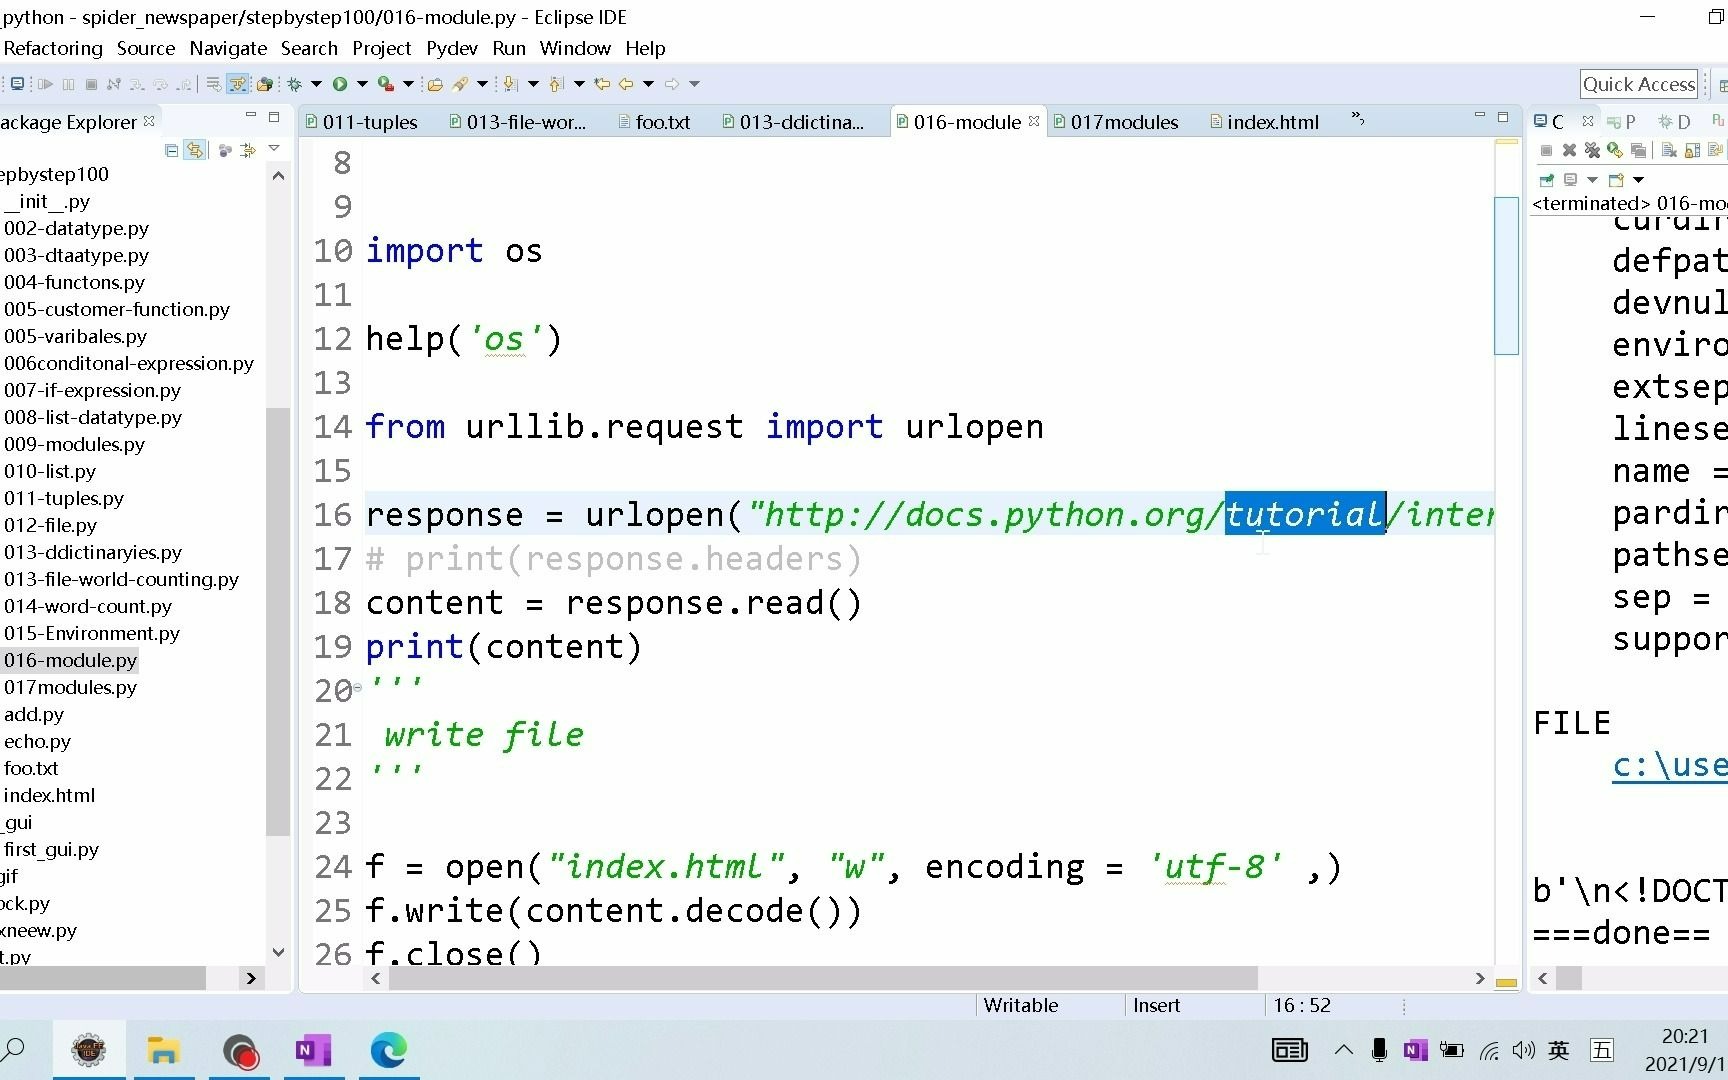1728x1080 pixels.
Task: Switch to the index.html editor tab
Action: tap(1273, 121)
